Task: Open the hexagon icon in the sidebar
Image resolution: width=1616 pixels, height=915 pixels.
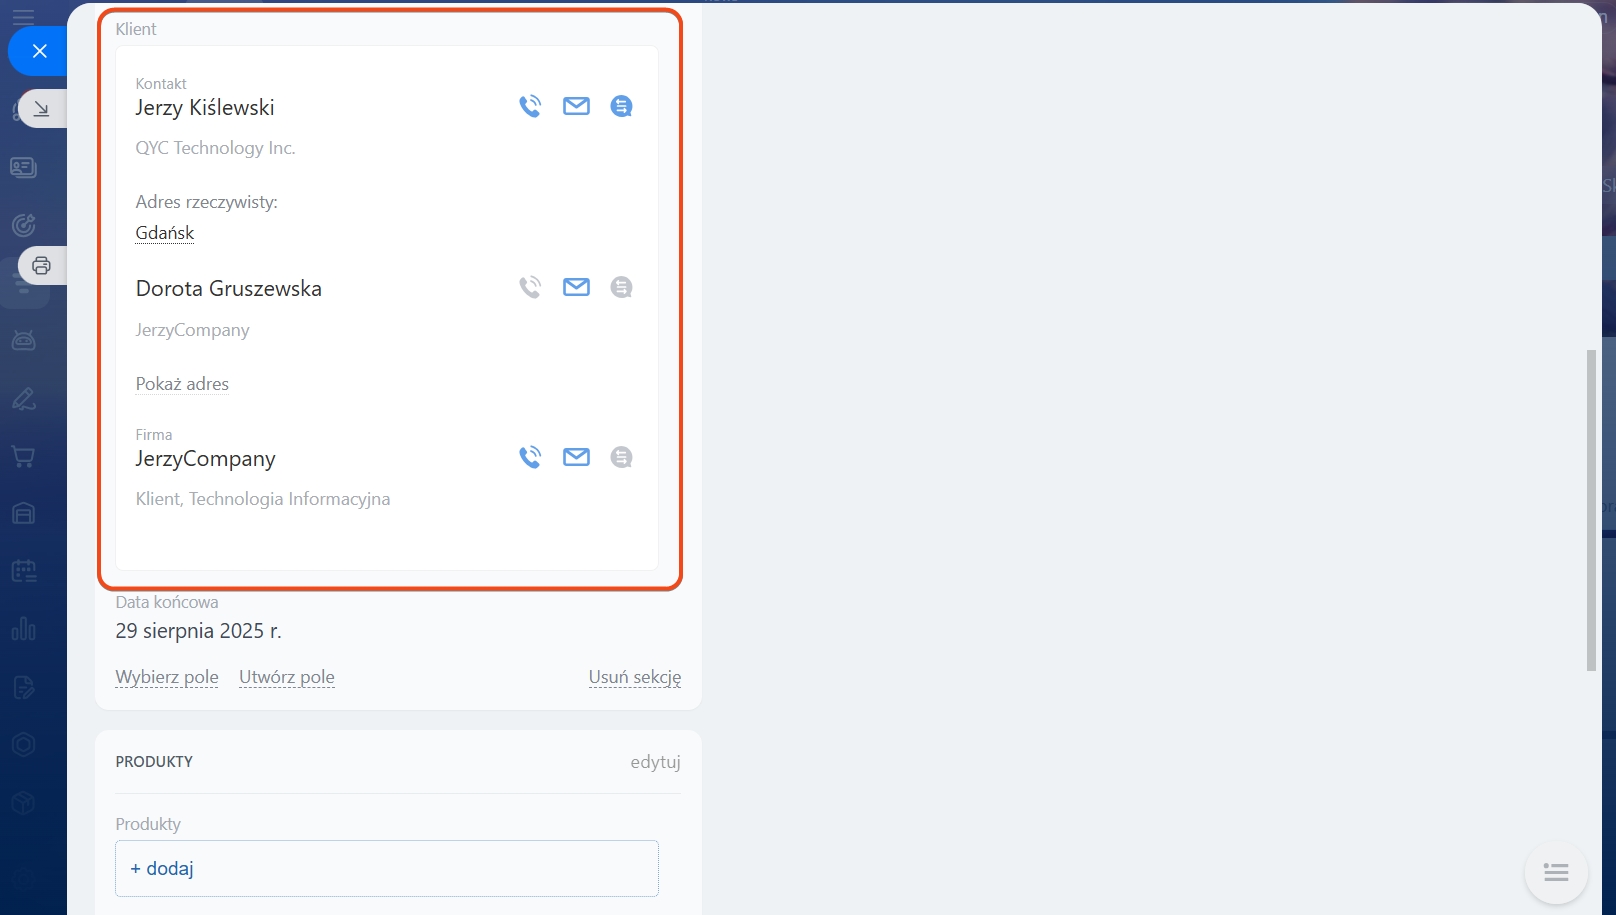Action: (x=24, y=745)
